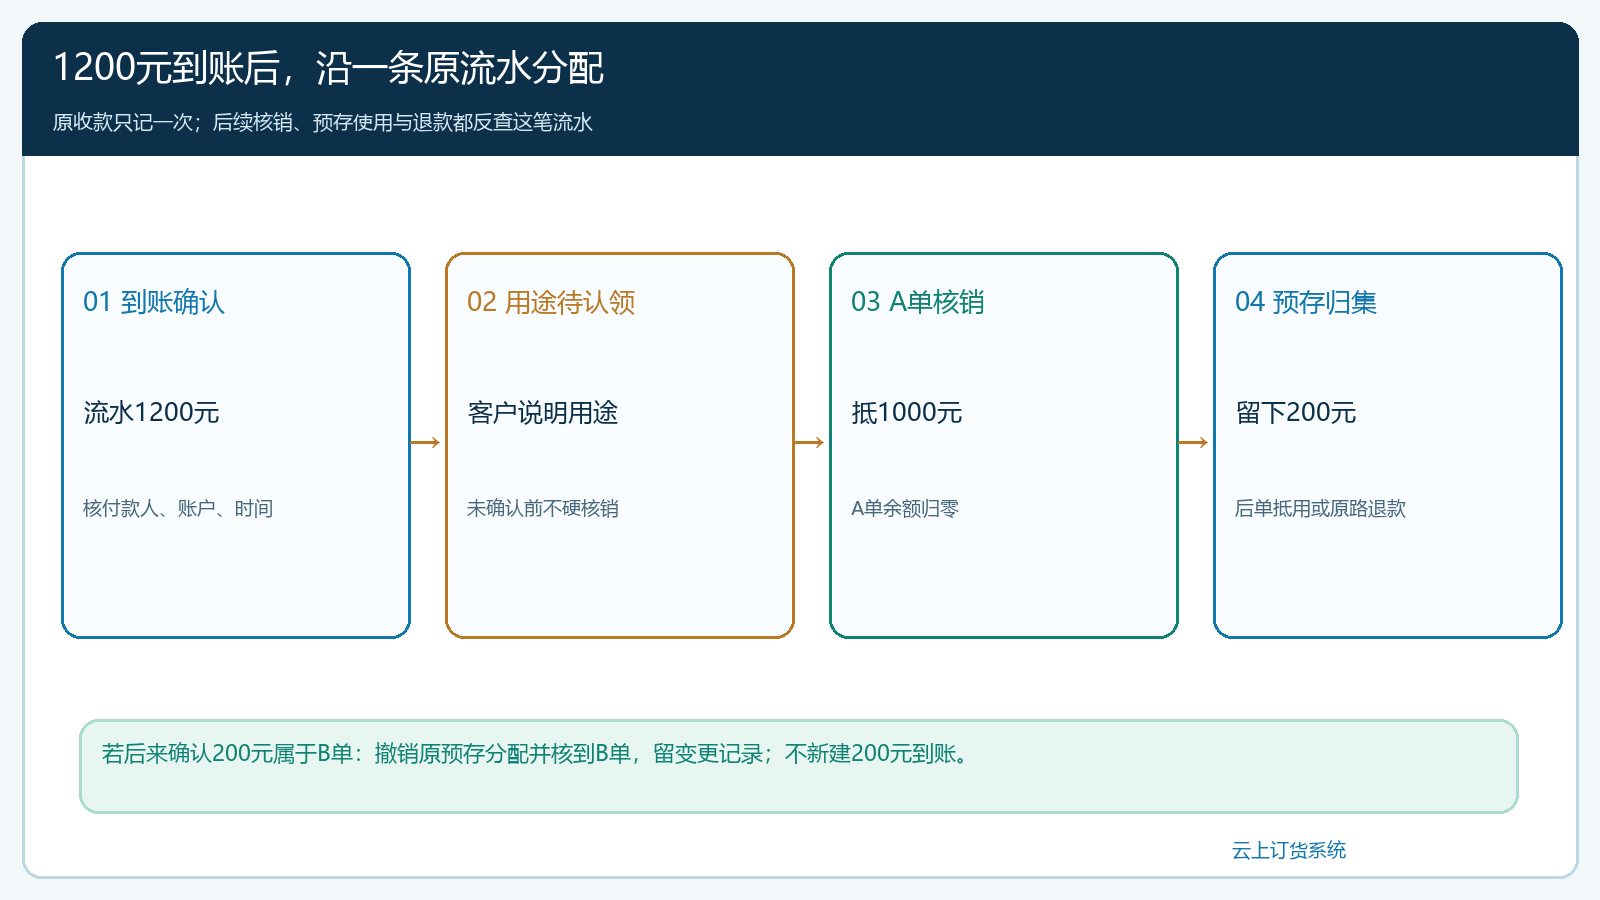Screen dimensions: 1600x900
Task: Select the "未确认前不硬核销" note
Action: coord(543,508)
